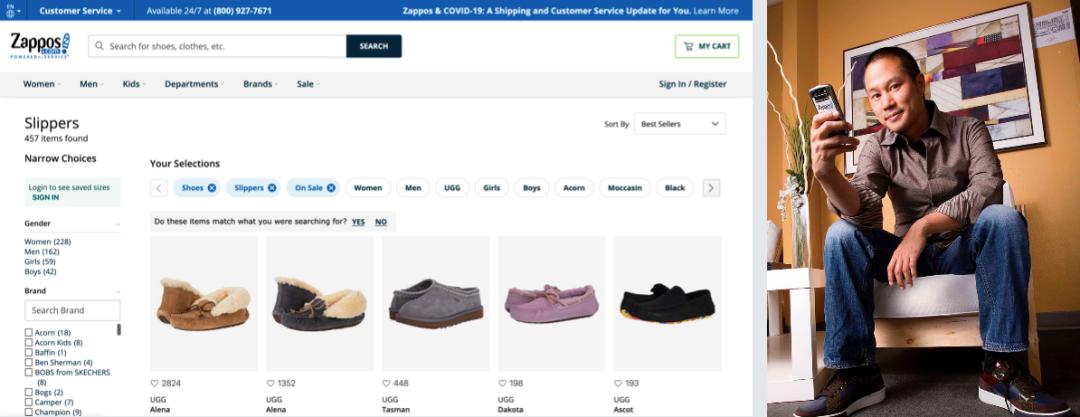Image resolution: width=1080 pixels, height=417 pixels.
Task: Favorite the UGG Ascot heart icon
Action: 618,383
